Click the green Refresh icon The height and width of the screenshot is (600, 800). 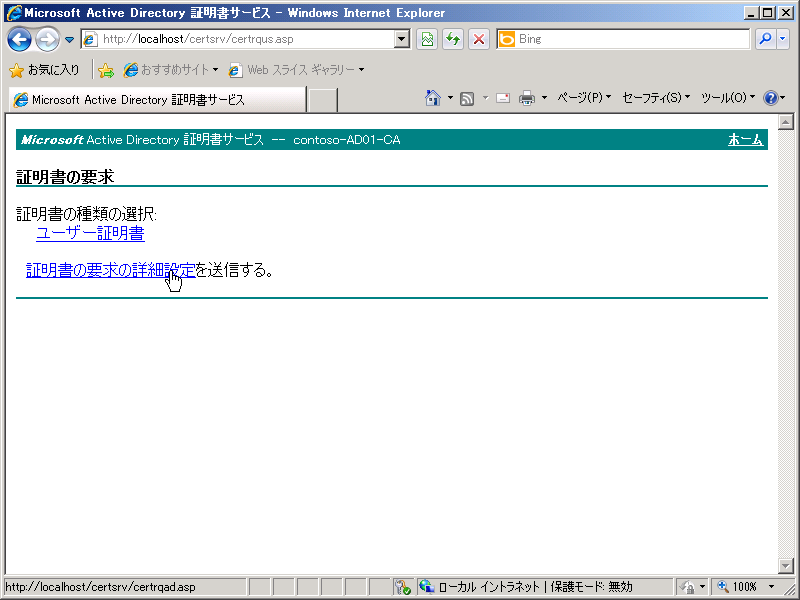tap(453, 39)
